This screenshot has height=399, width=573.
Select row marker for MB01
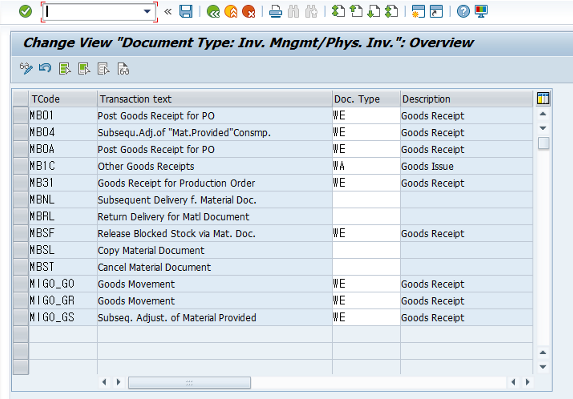(x=21, y=115)
